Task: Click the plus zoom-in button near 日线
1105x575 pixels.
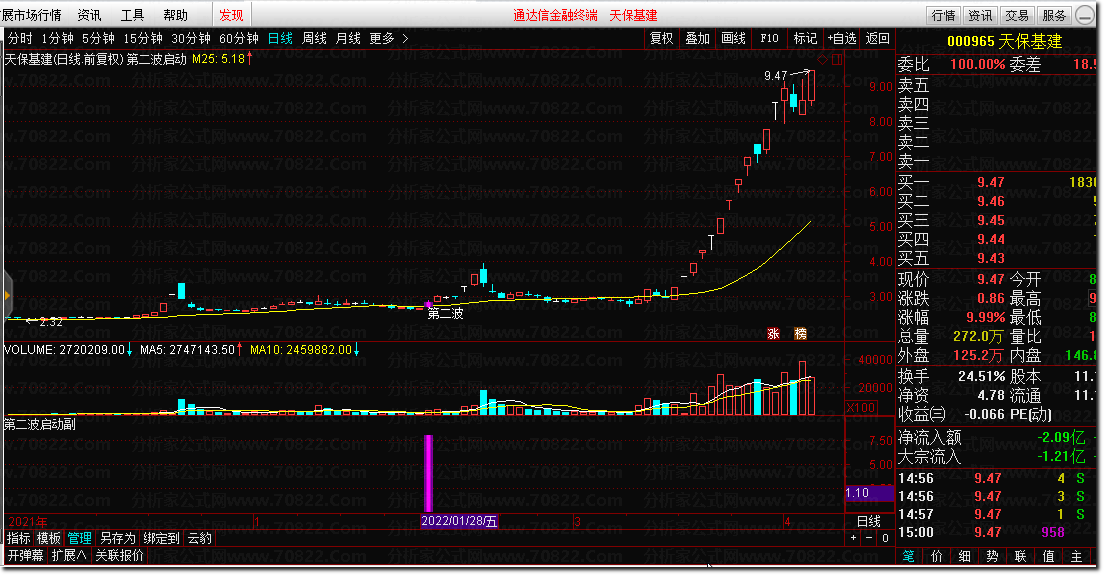Action: (x=853, y=538)
